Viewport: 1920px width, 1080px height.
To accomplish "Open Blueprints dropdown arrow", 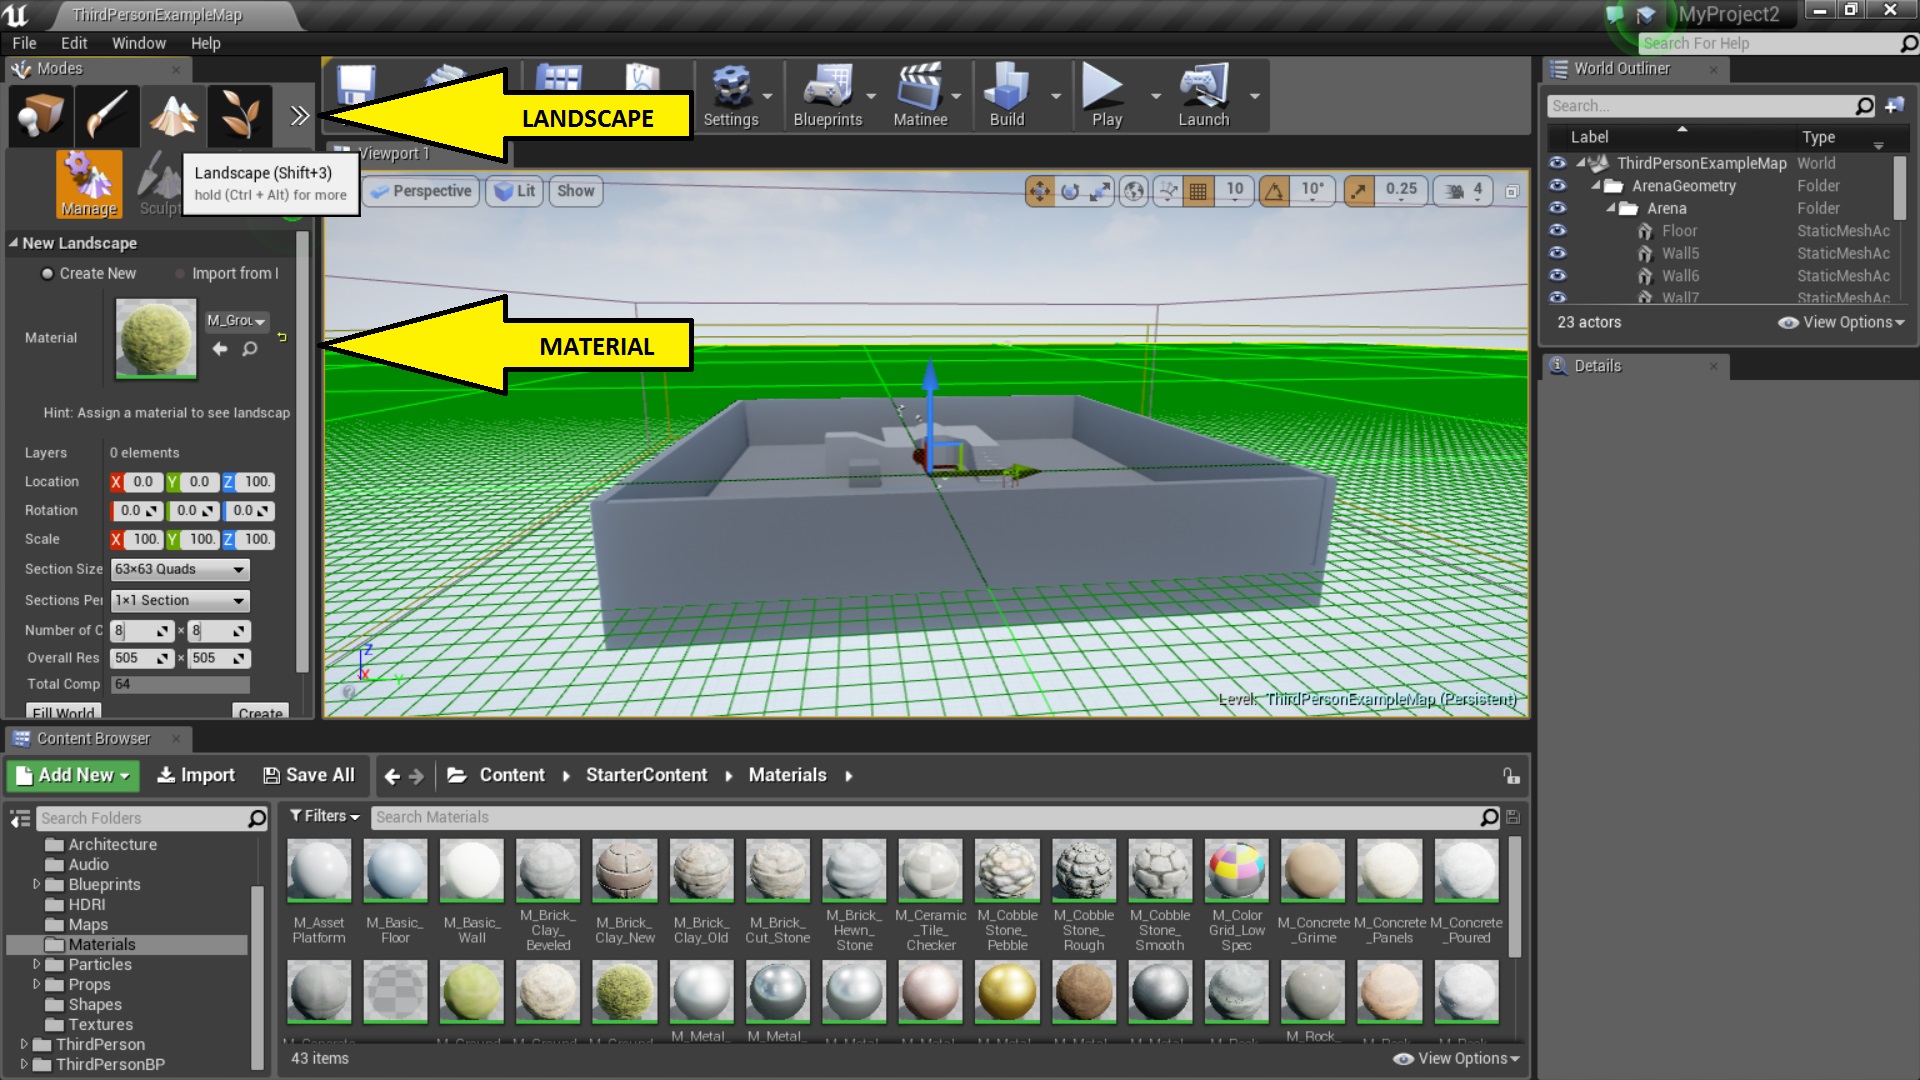I will coord(871,96).
